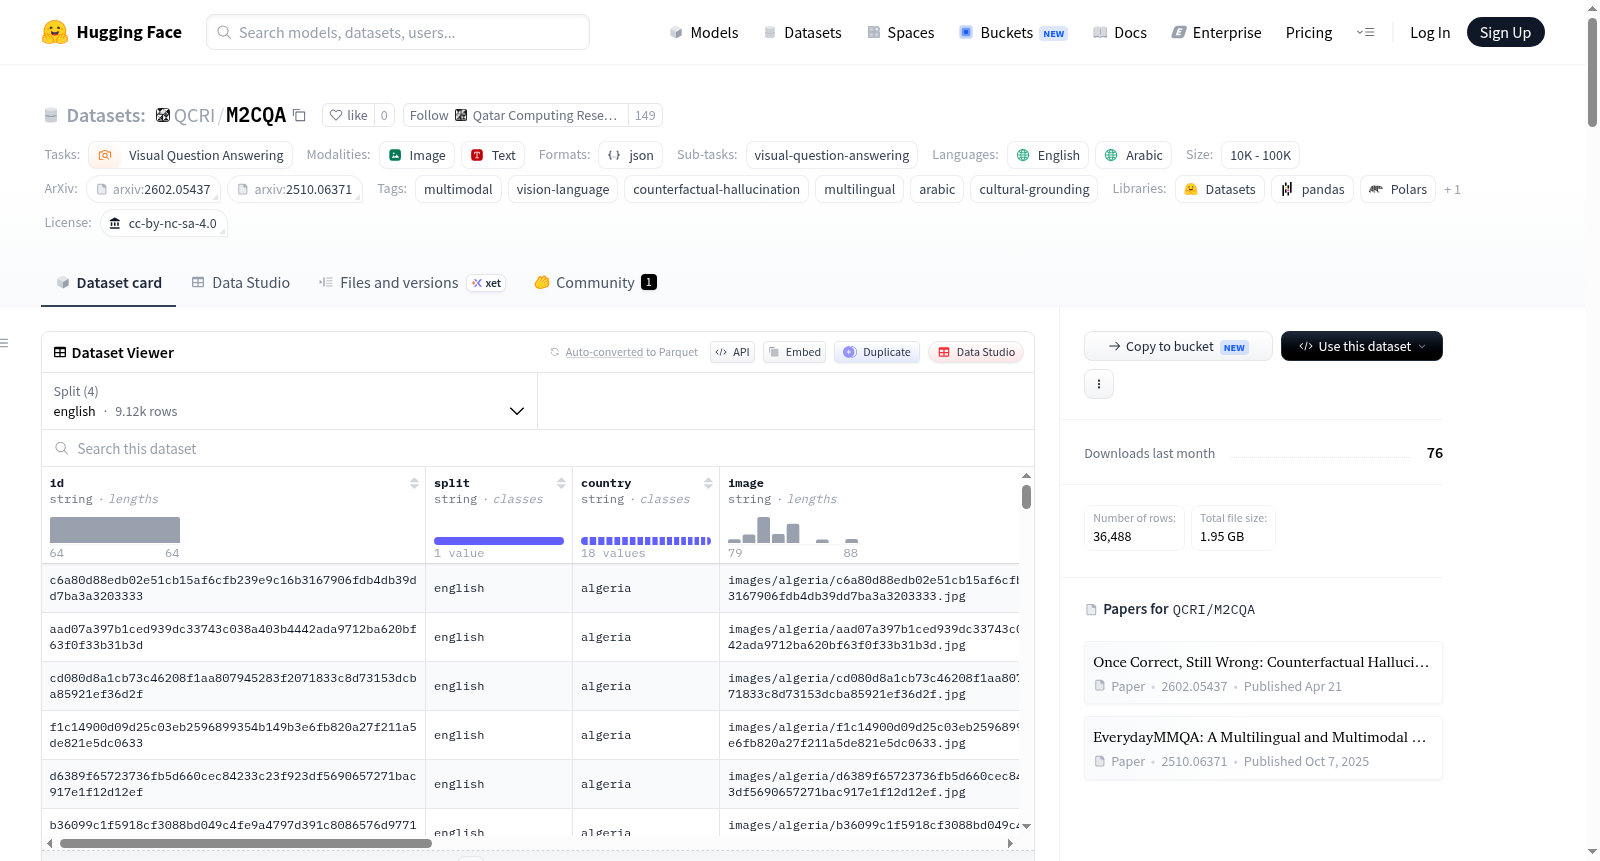The width and height of the screenshot is (1600, 861).
Task: Click the API button
Action: click(732, 352)
